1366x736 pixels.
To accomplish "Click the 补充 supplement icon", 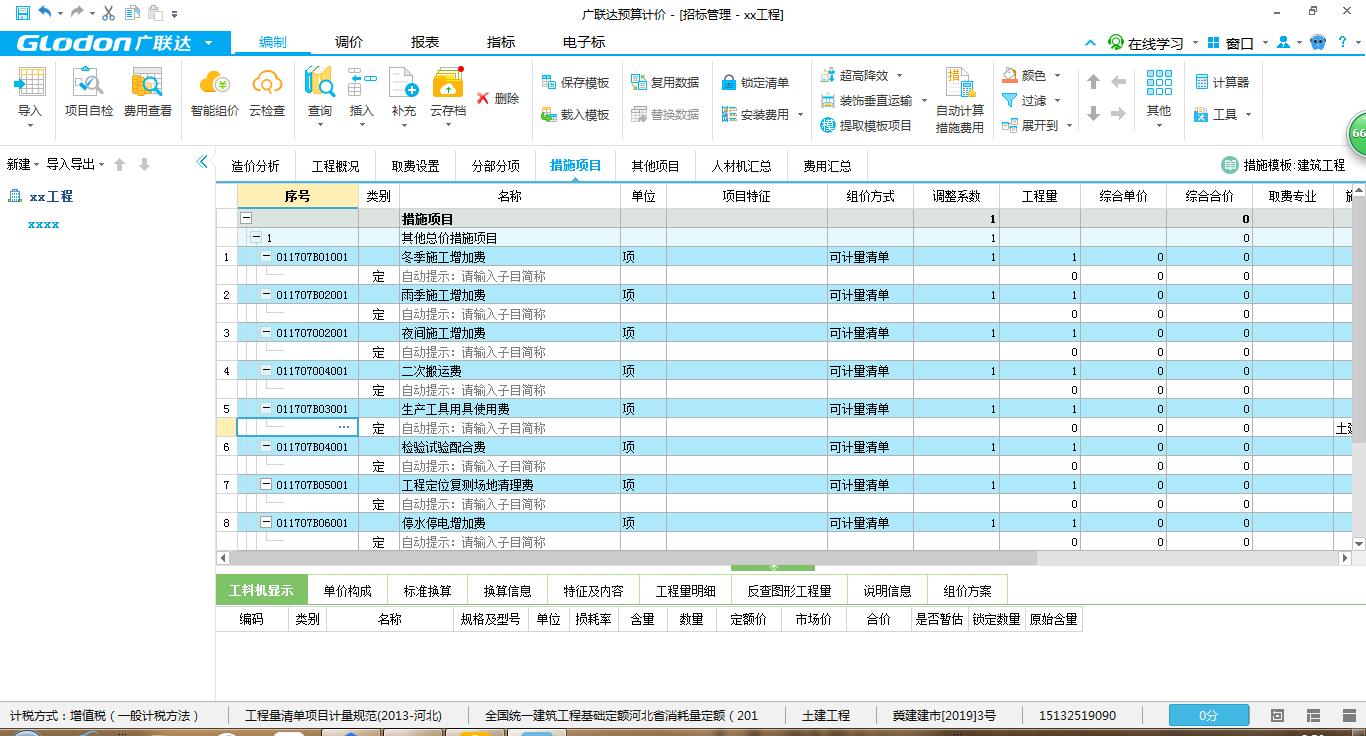I will tap(404, 82).
